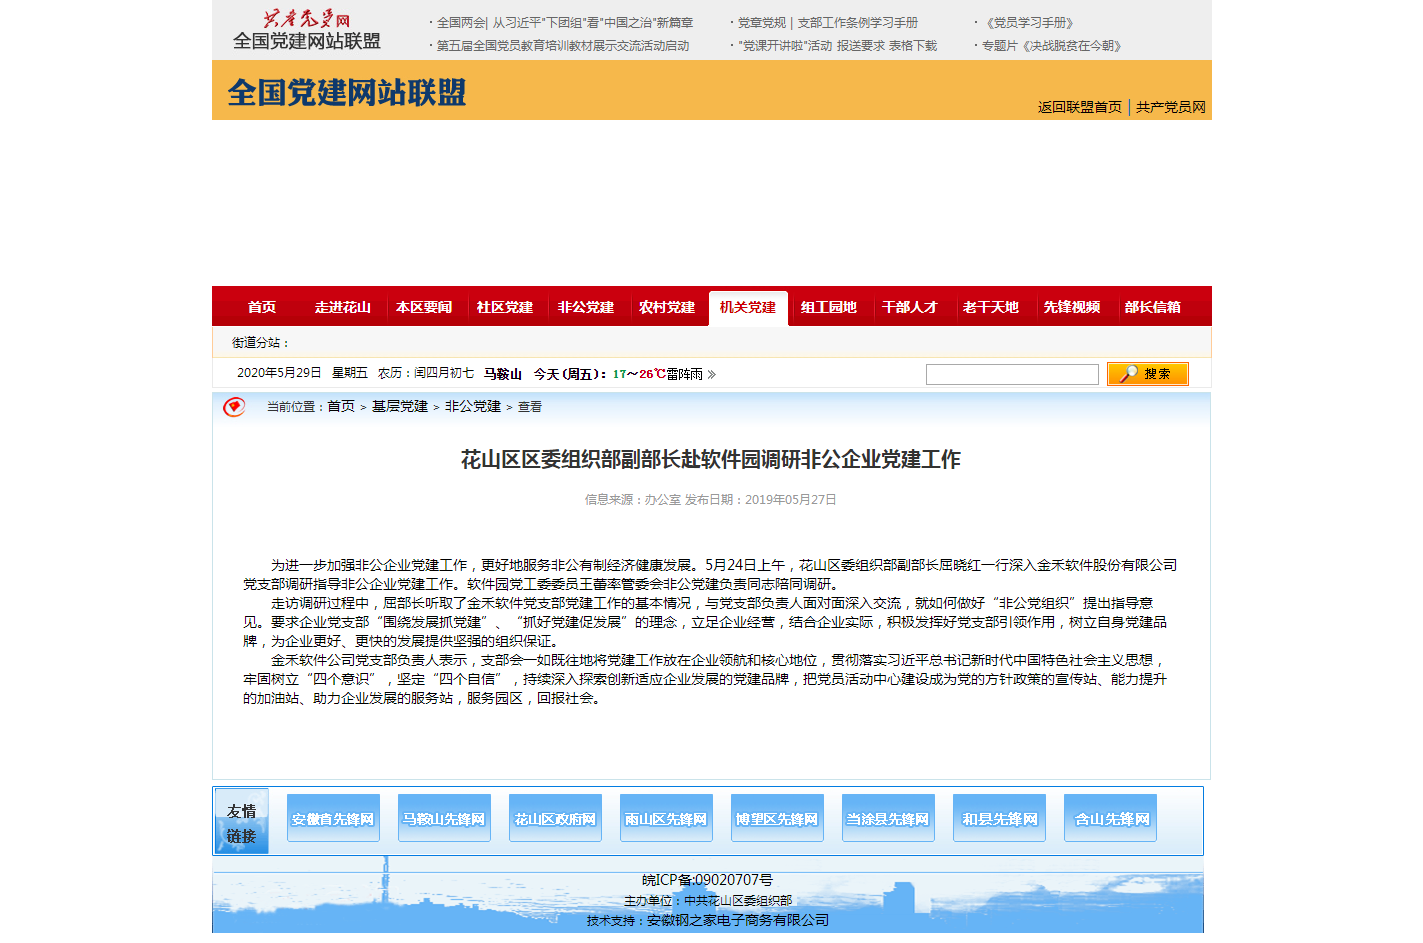Visit the 花山区政府网 friend link badge

555,819
